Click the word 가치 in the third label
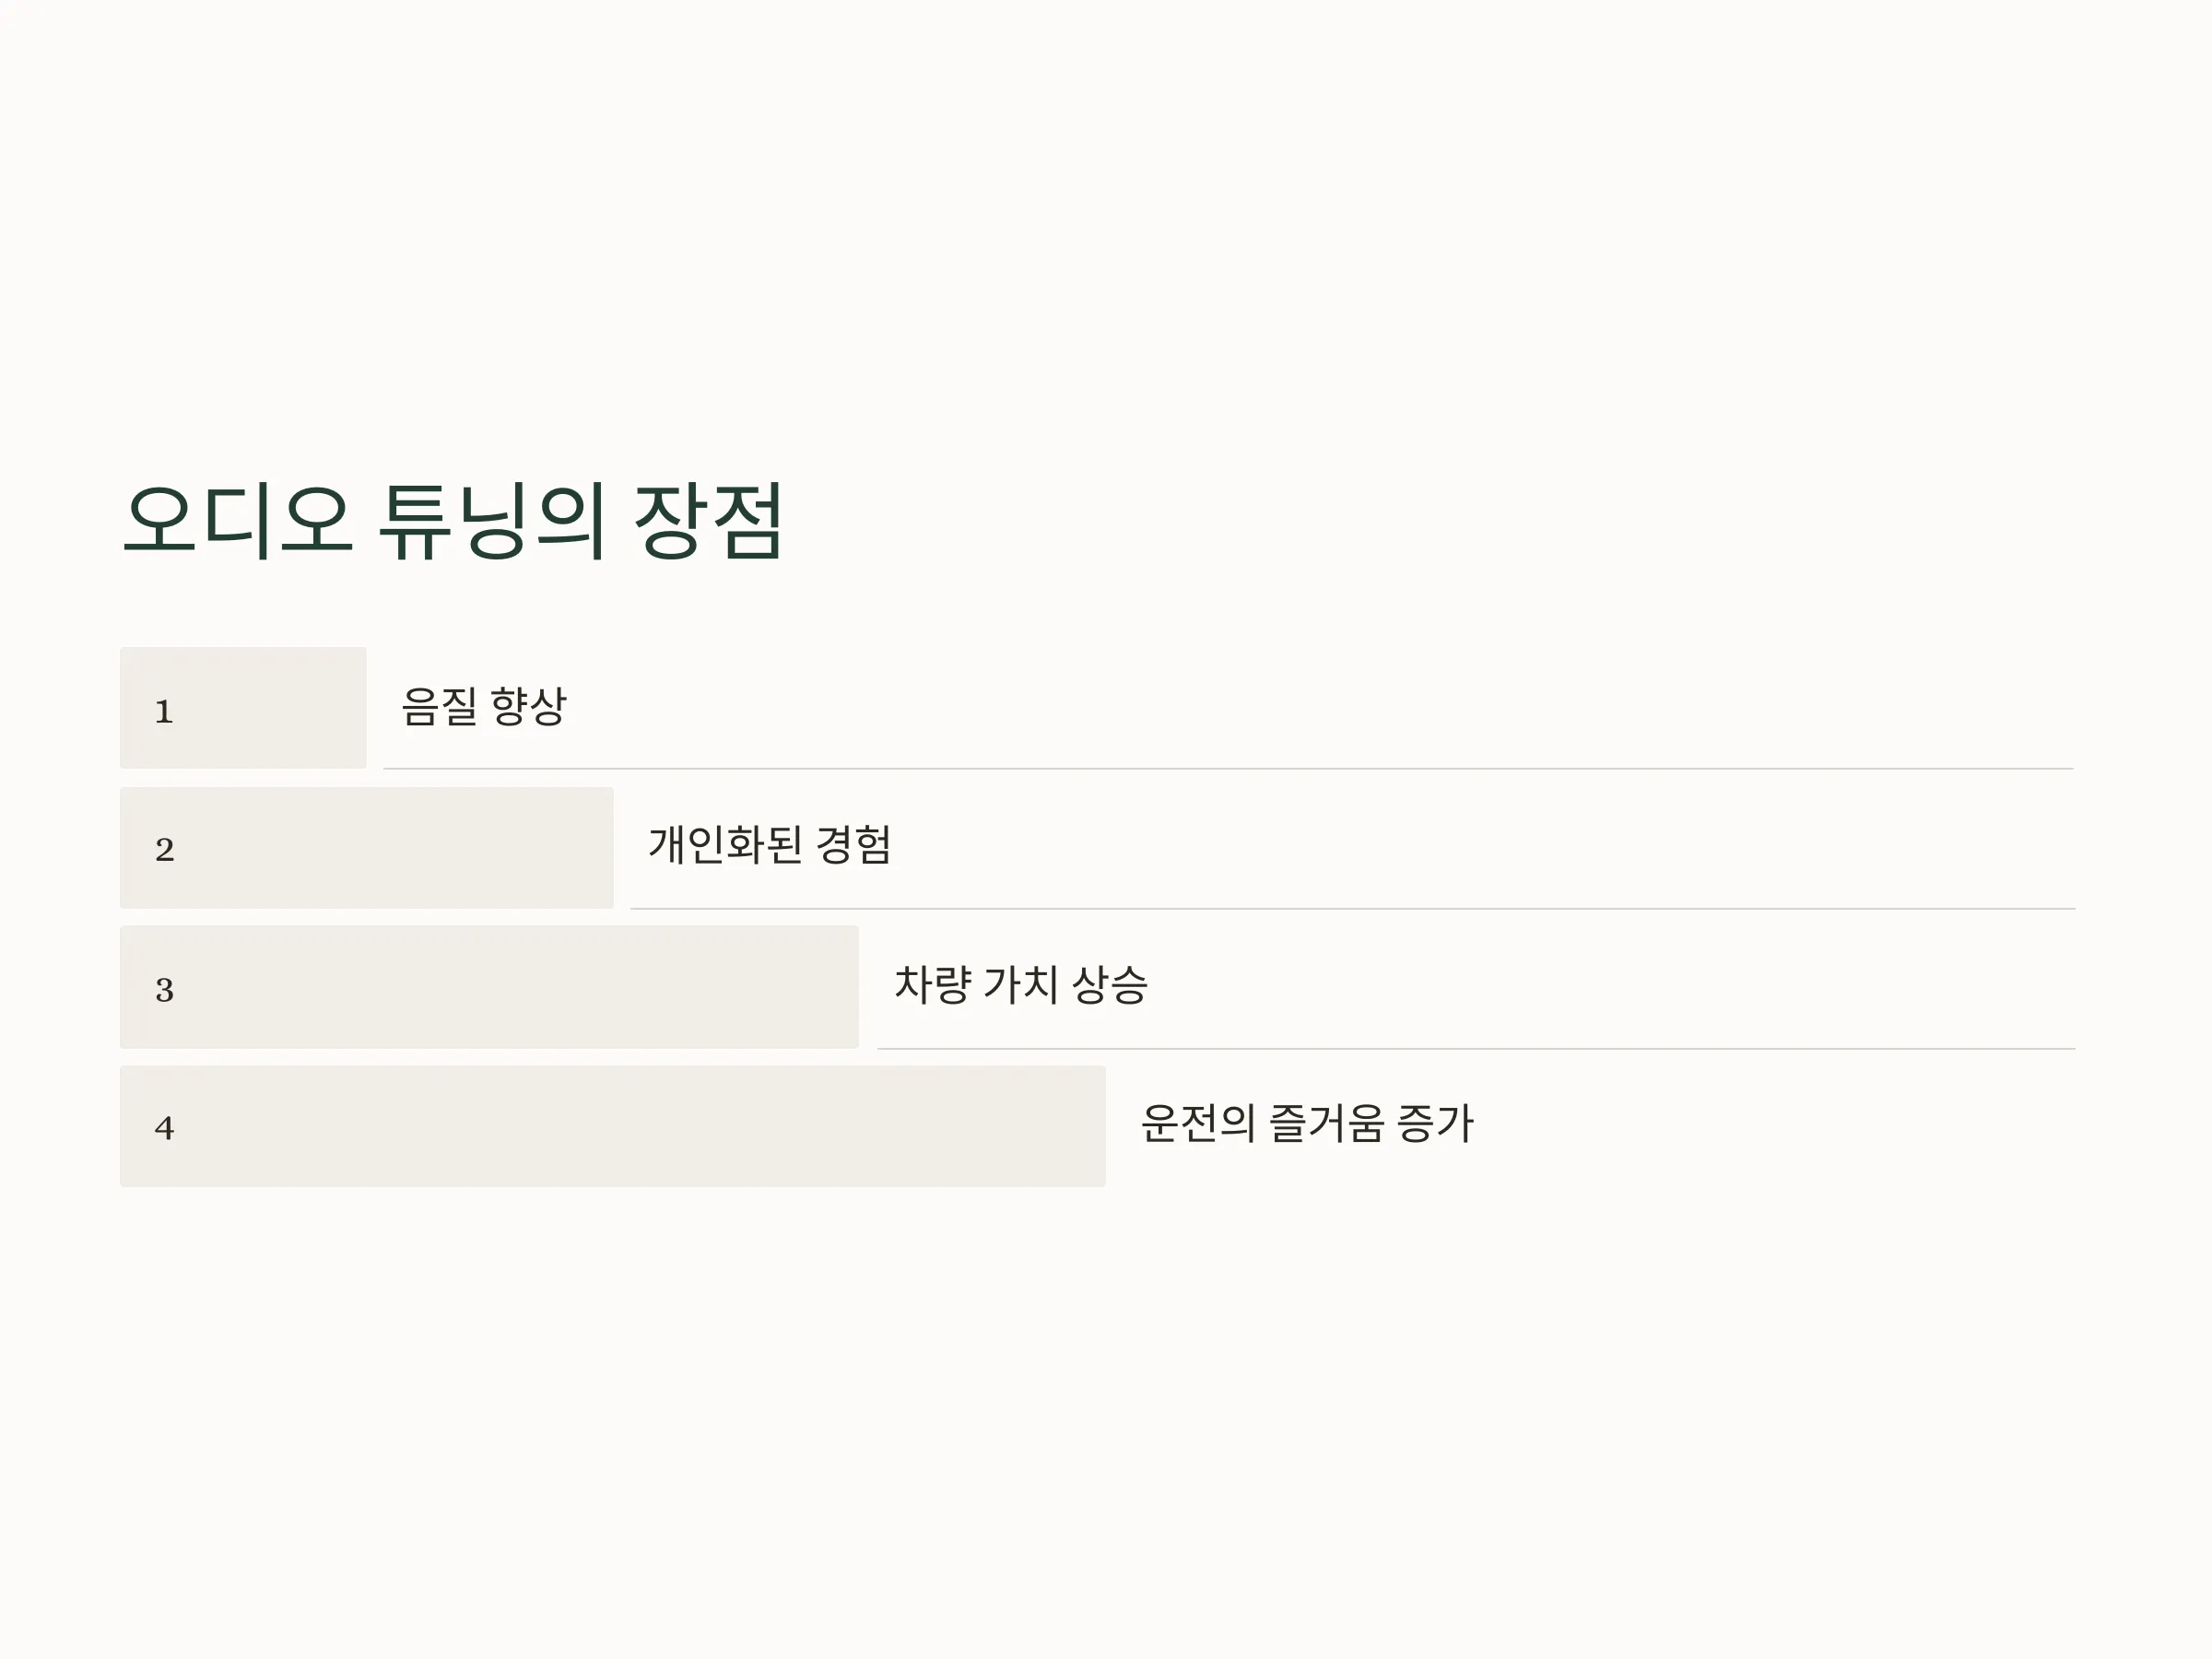This screenshot has width=2212, height=1659. point(1021,985)
